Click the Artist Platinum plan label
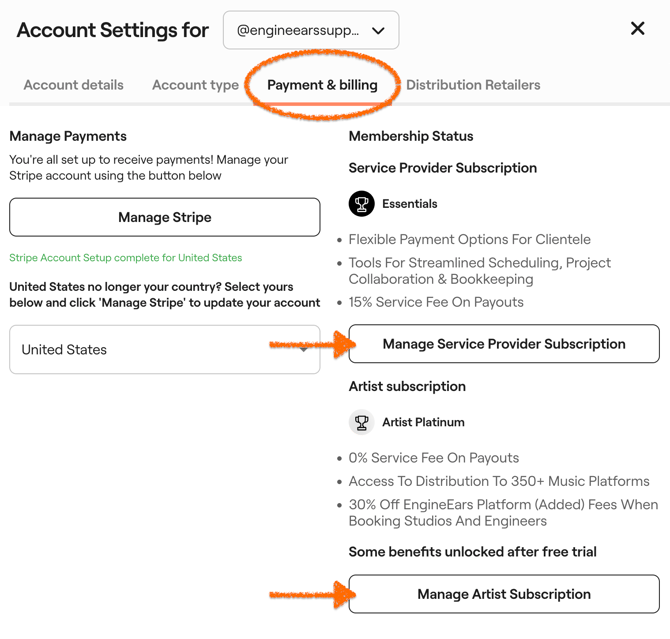 [x=423, y=423]
